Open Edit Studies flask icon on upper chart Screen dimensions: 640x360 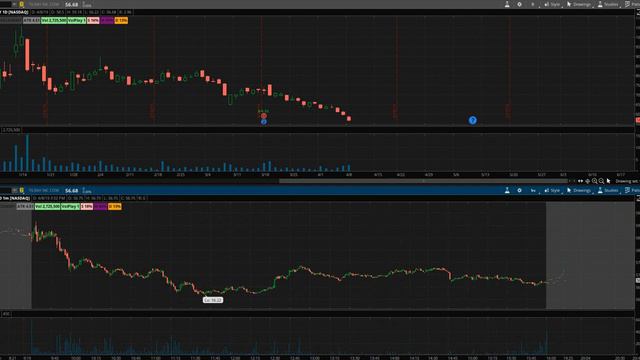[507, 4]
